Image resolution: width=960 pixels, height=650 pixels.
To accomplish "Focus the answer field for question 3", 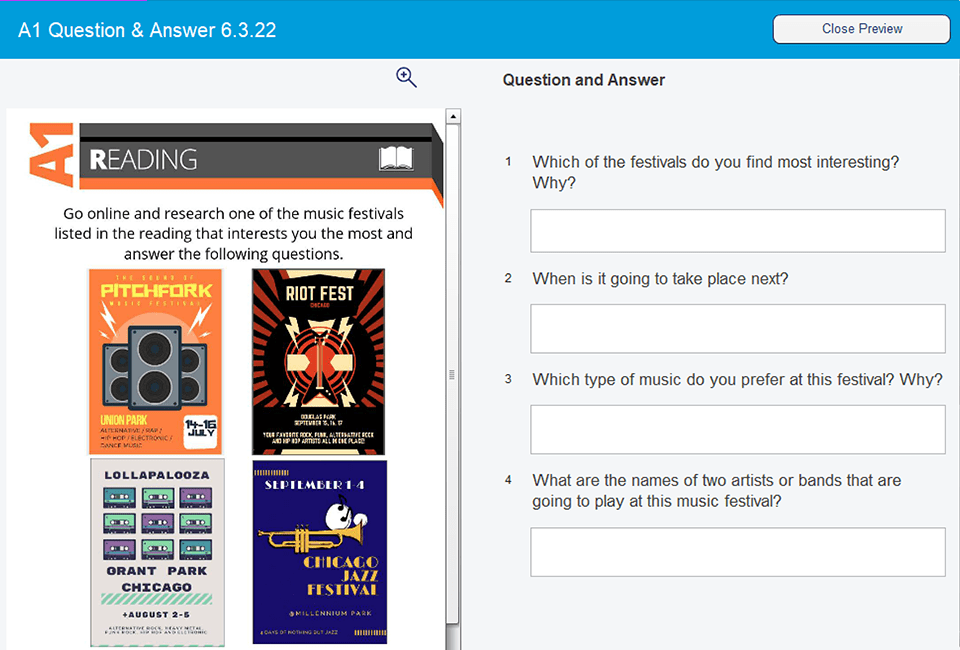I will (x=738, y=430).
